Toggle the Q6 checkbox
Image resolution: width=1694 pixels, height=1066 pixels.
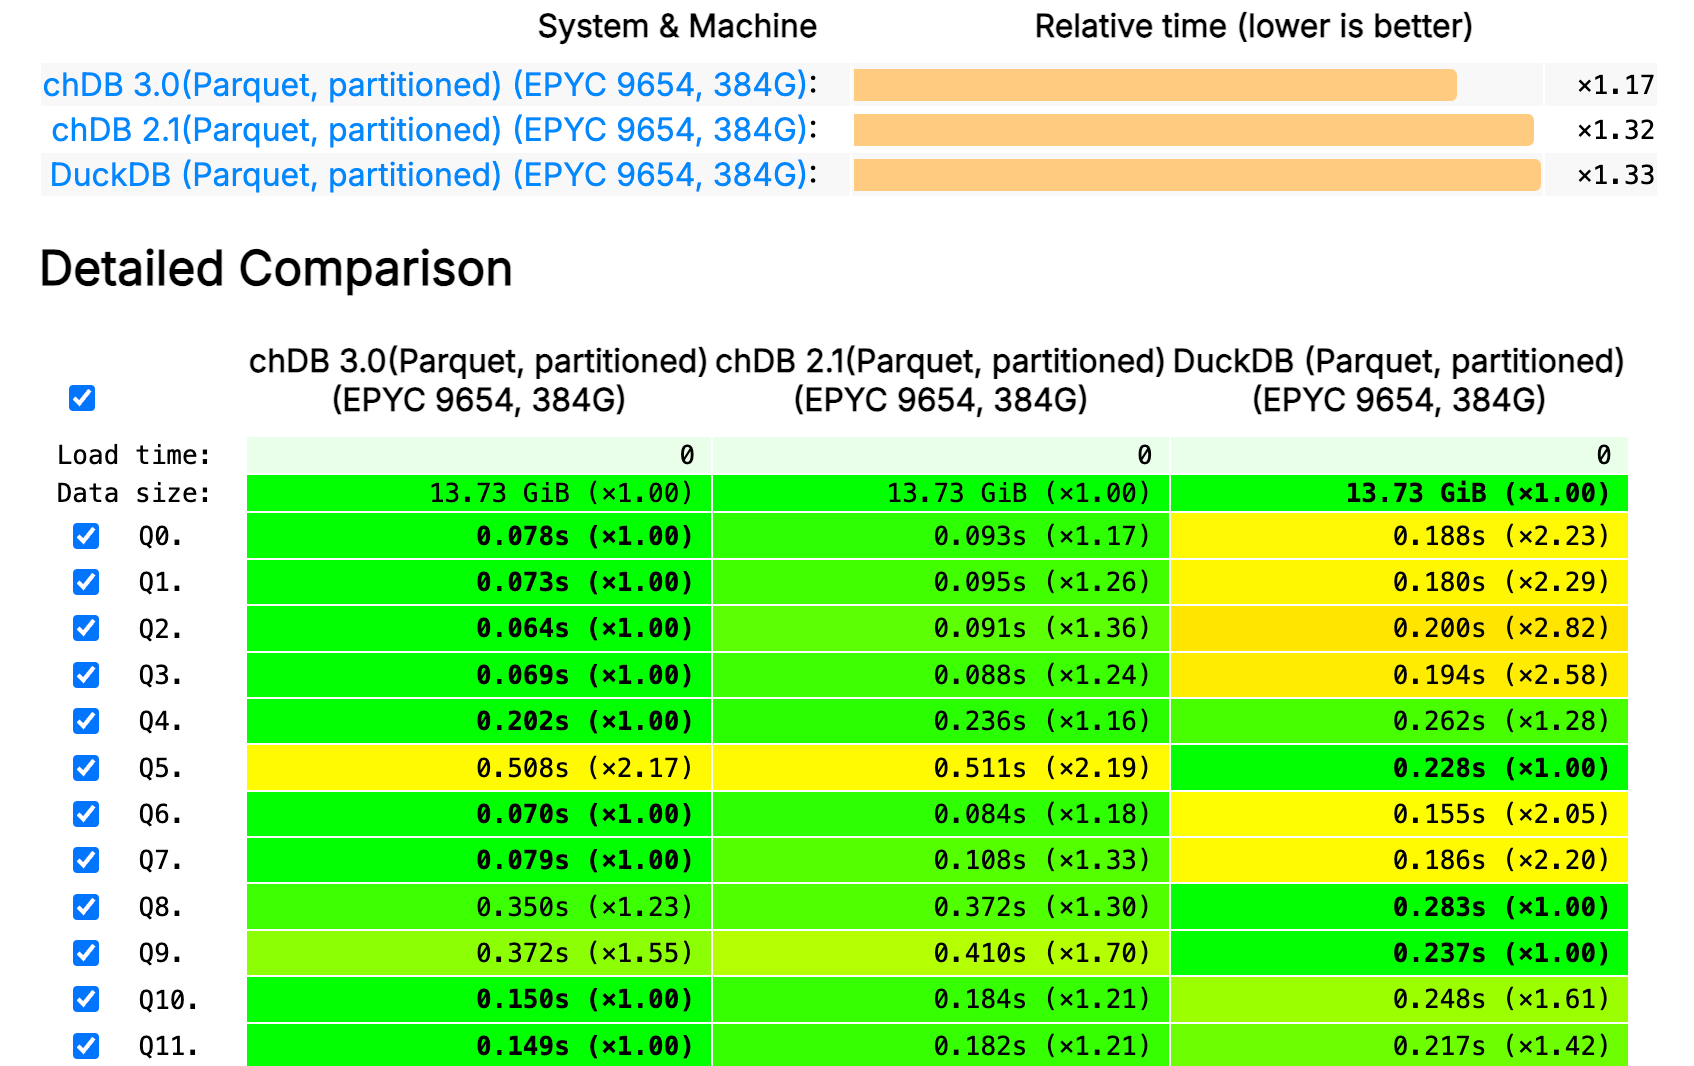[86, 814]
